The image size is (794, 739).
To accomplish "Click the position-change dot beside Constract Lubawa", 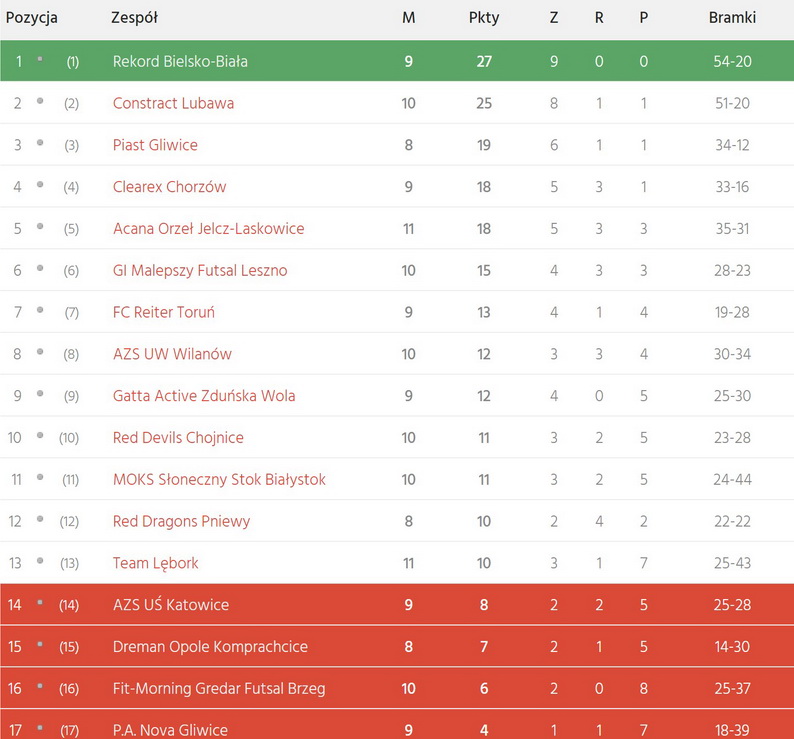I will [40, 102].
